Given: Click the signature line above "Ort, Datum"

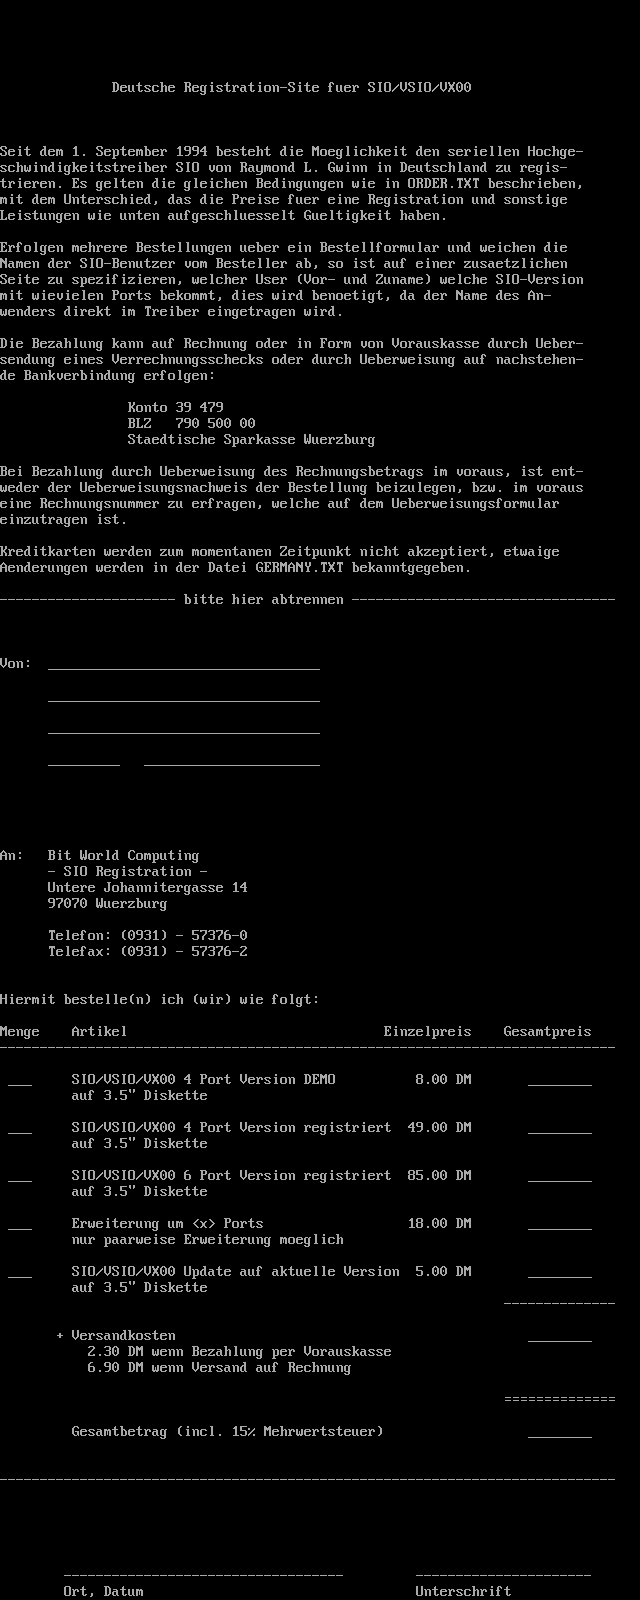Looking at the screenshot, I should (x=203, y=1575).
